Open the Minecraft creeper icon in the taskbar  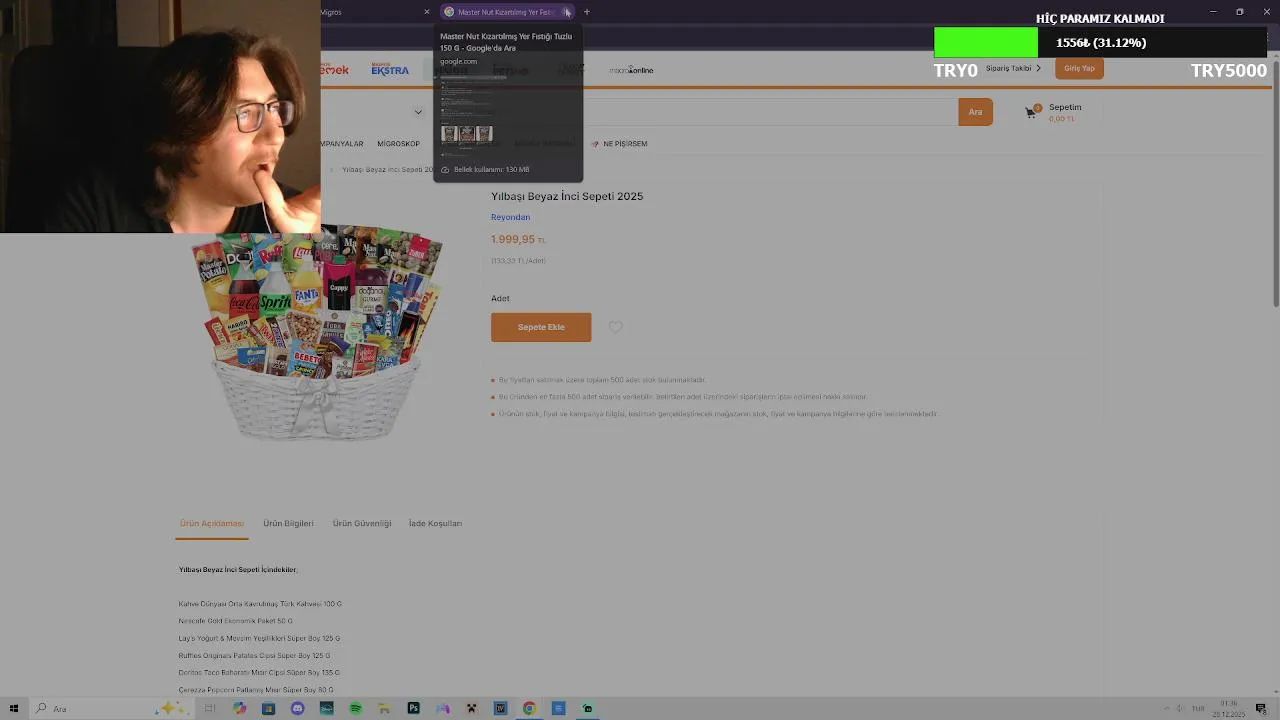tap(471, 708)
